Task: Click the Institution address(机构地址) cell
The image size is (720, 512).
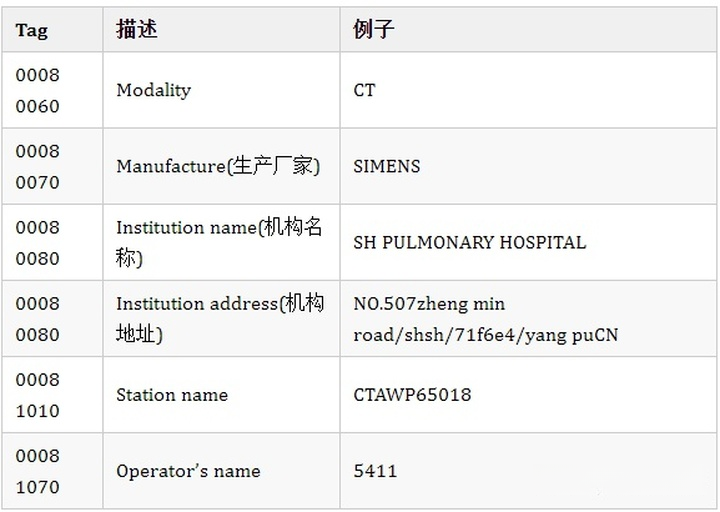Action: click(220, 318)
